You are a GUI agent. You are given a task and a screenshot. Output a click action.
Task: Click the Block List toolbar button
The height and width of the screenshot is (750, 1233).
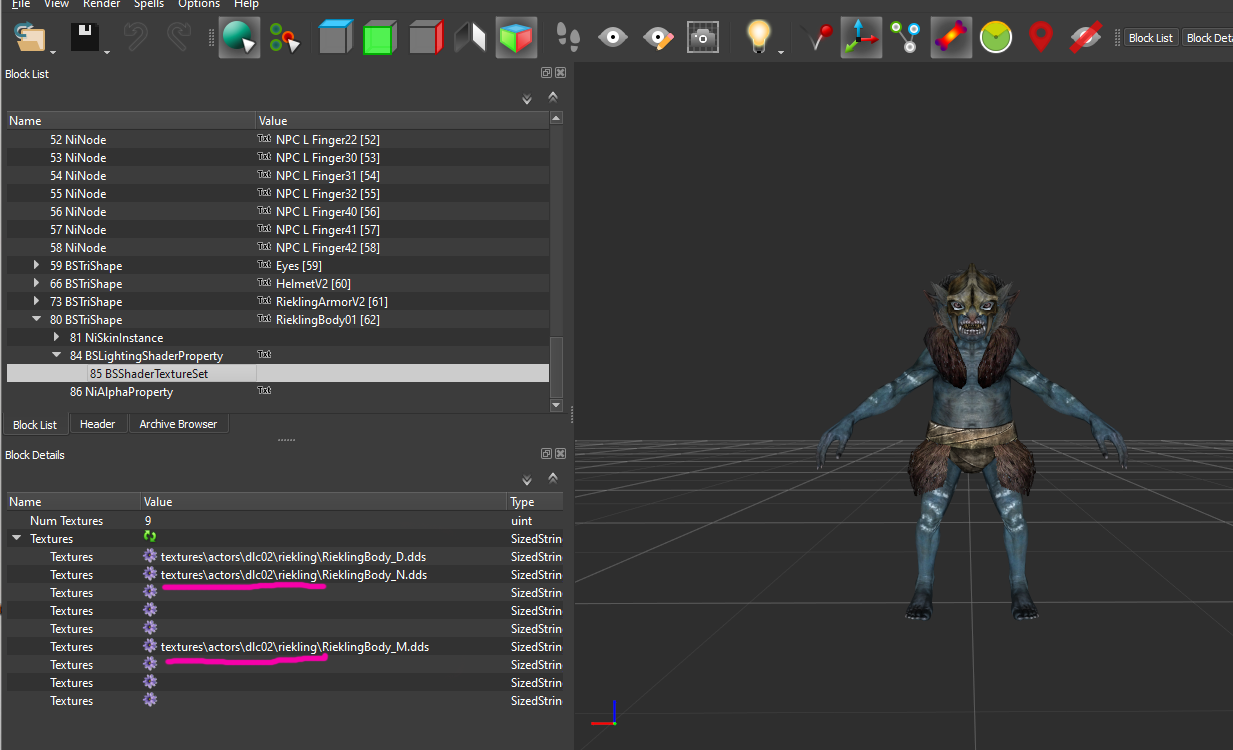coord(1150,38)
